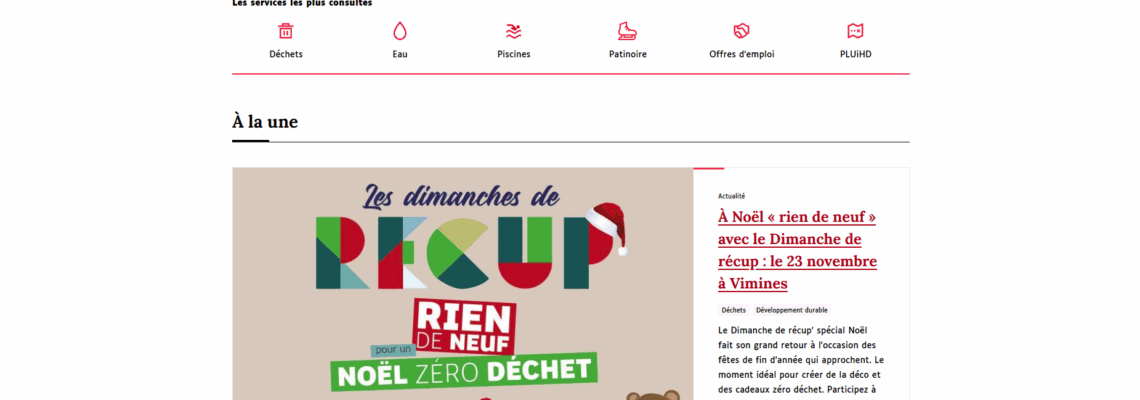
Task: Open the Dimanches de Récup banner image
Action: click(x=462, y=284)
